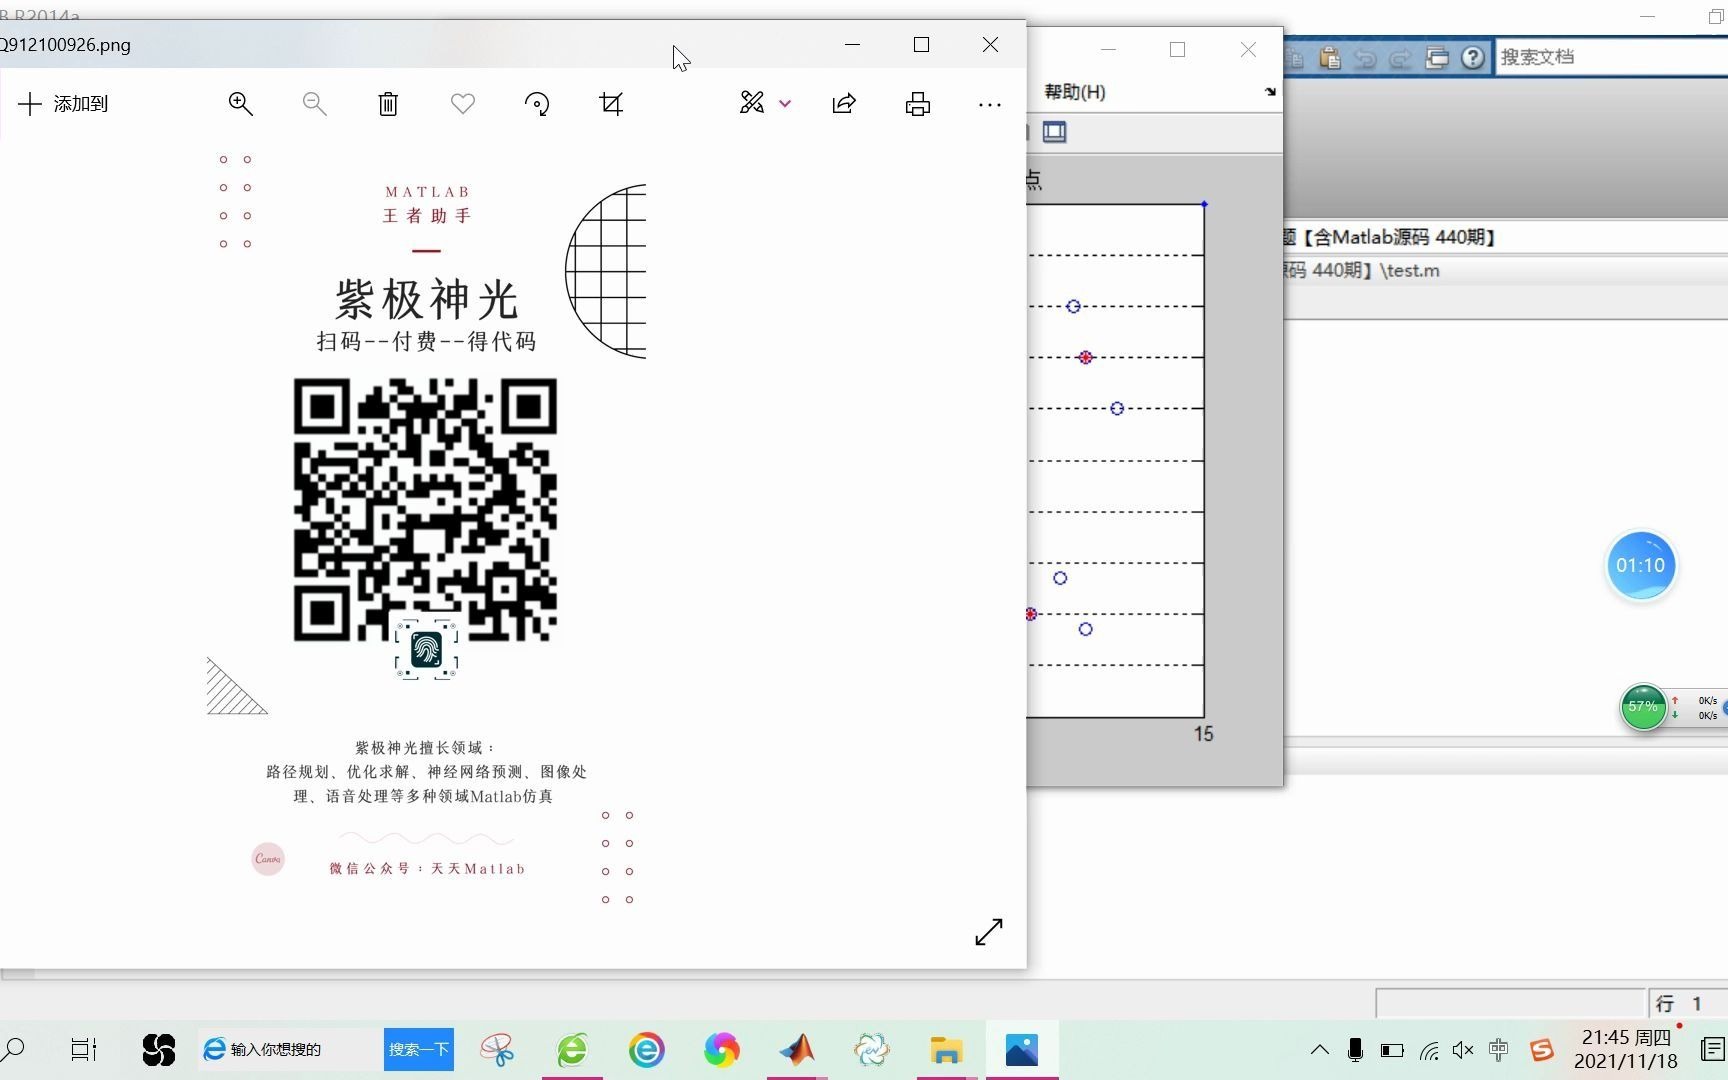Open the notification center icon
The width and height of the screenshot is (1728, 1080).
coord(1713,1050)
